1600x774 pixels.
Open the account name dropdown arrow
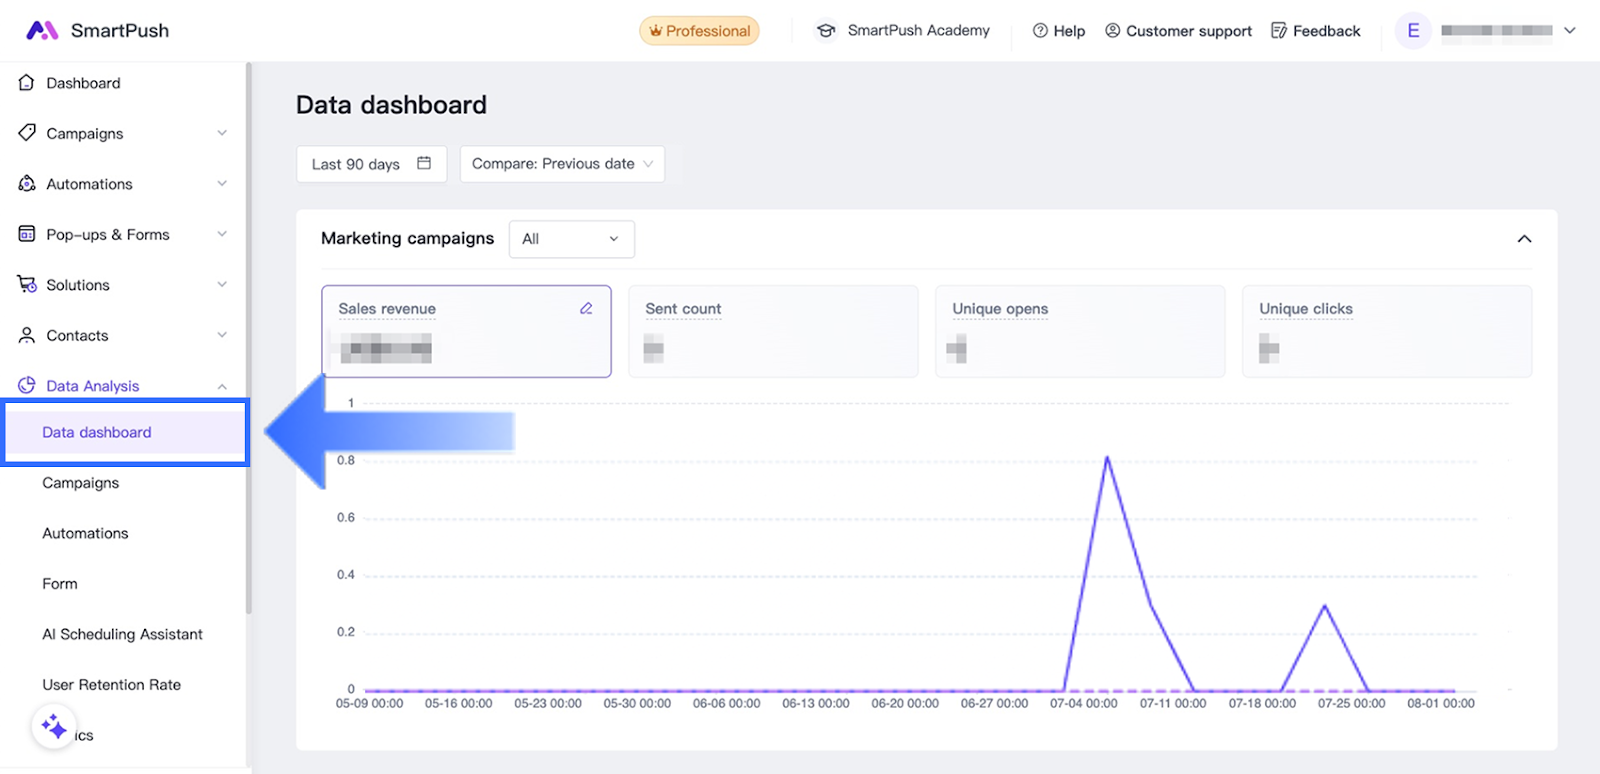click(1570, 31)
